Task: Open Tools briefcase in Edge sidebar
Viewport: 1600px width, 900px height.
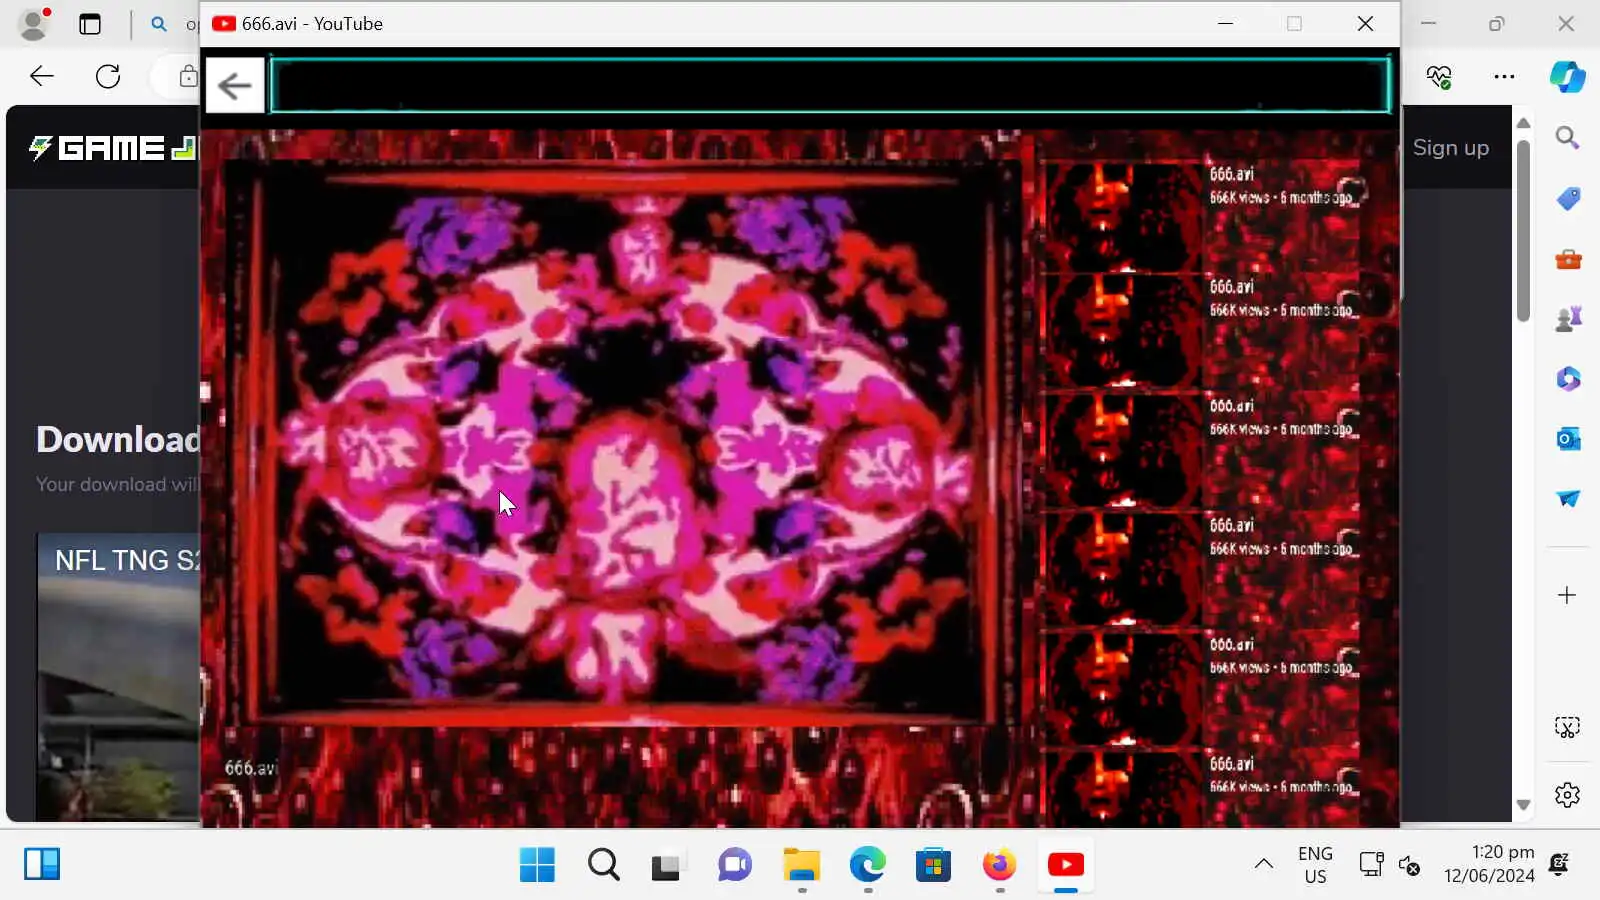Action: (1567, 260)
